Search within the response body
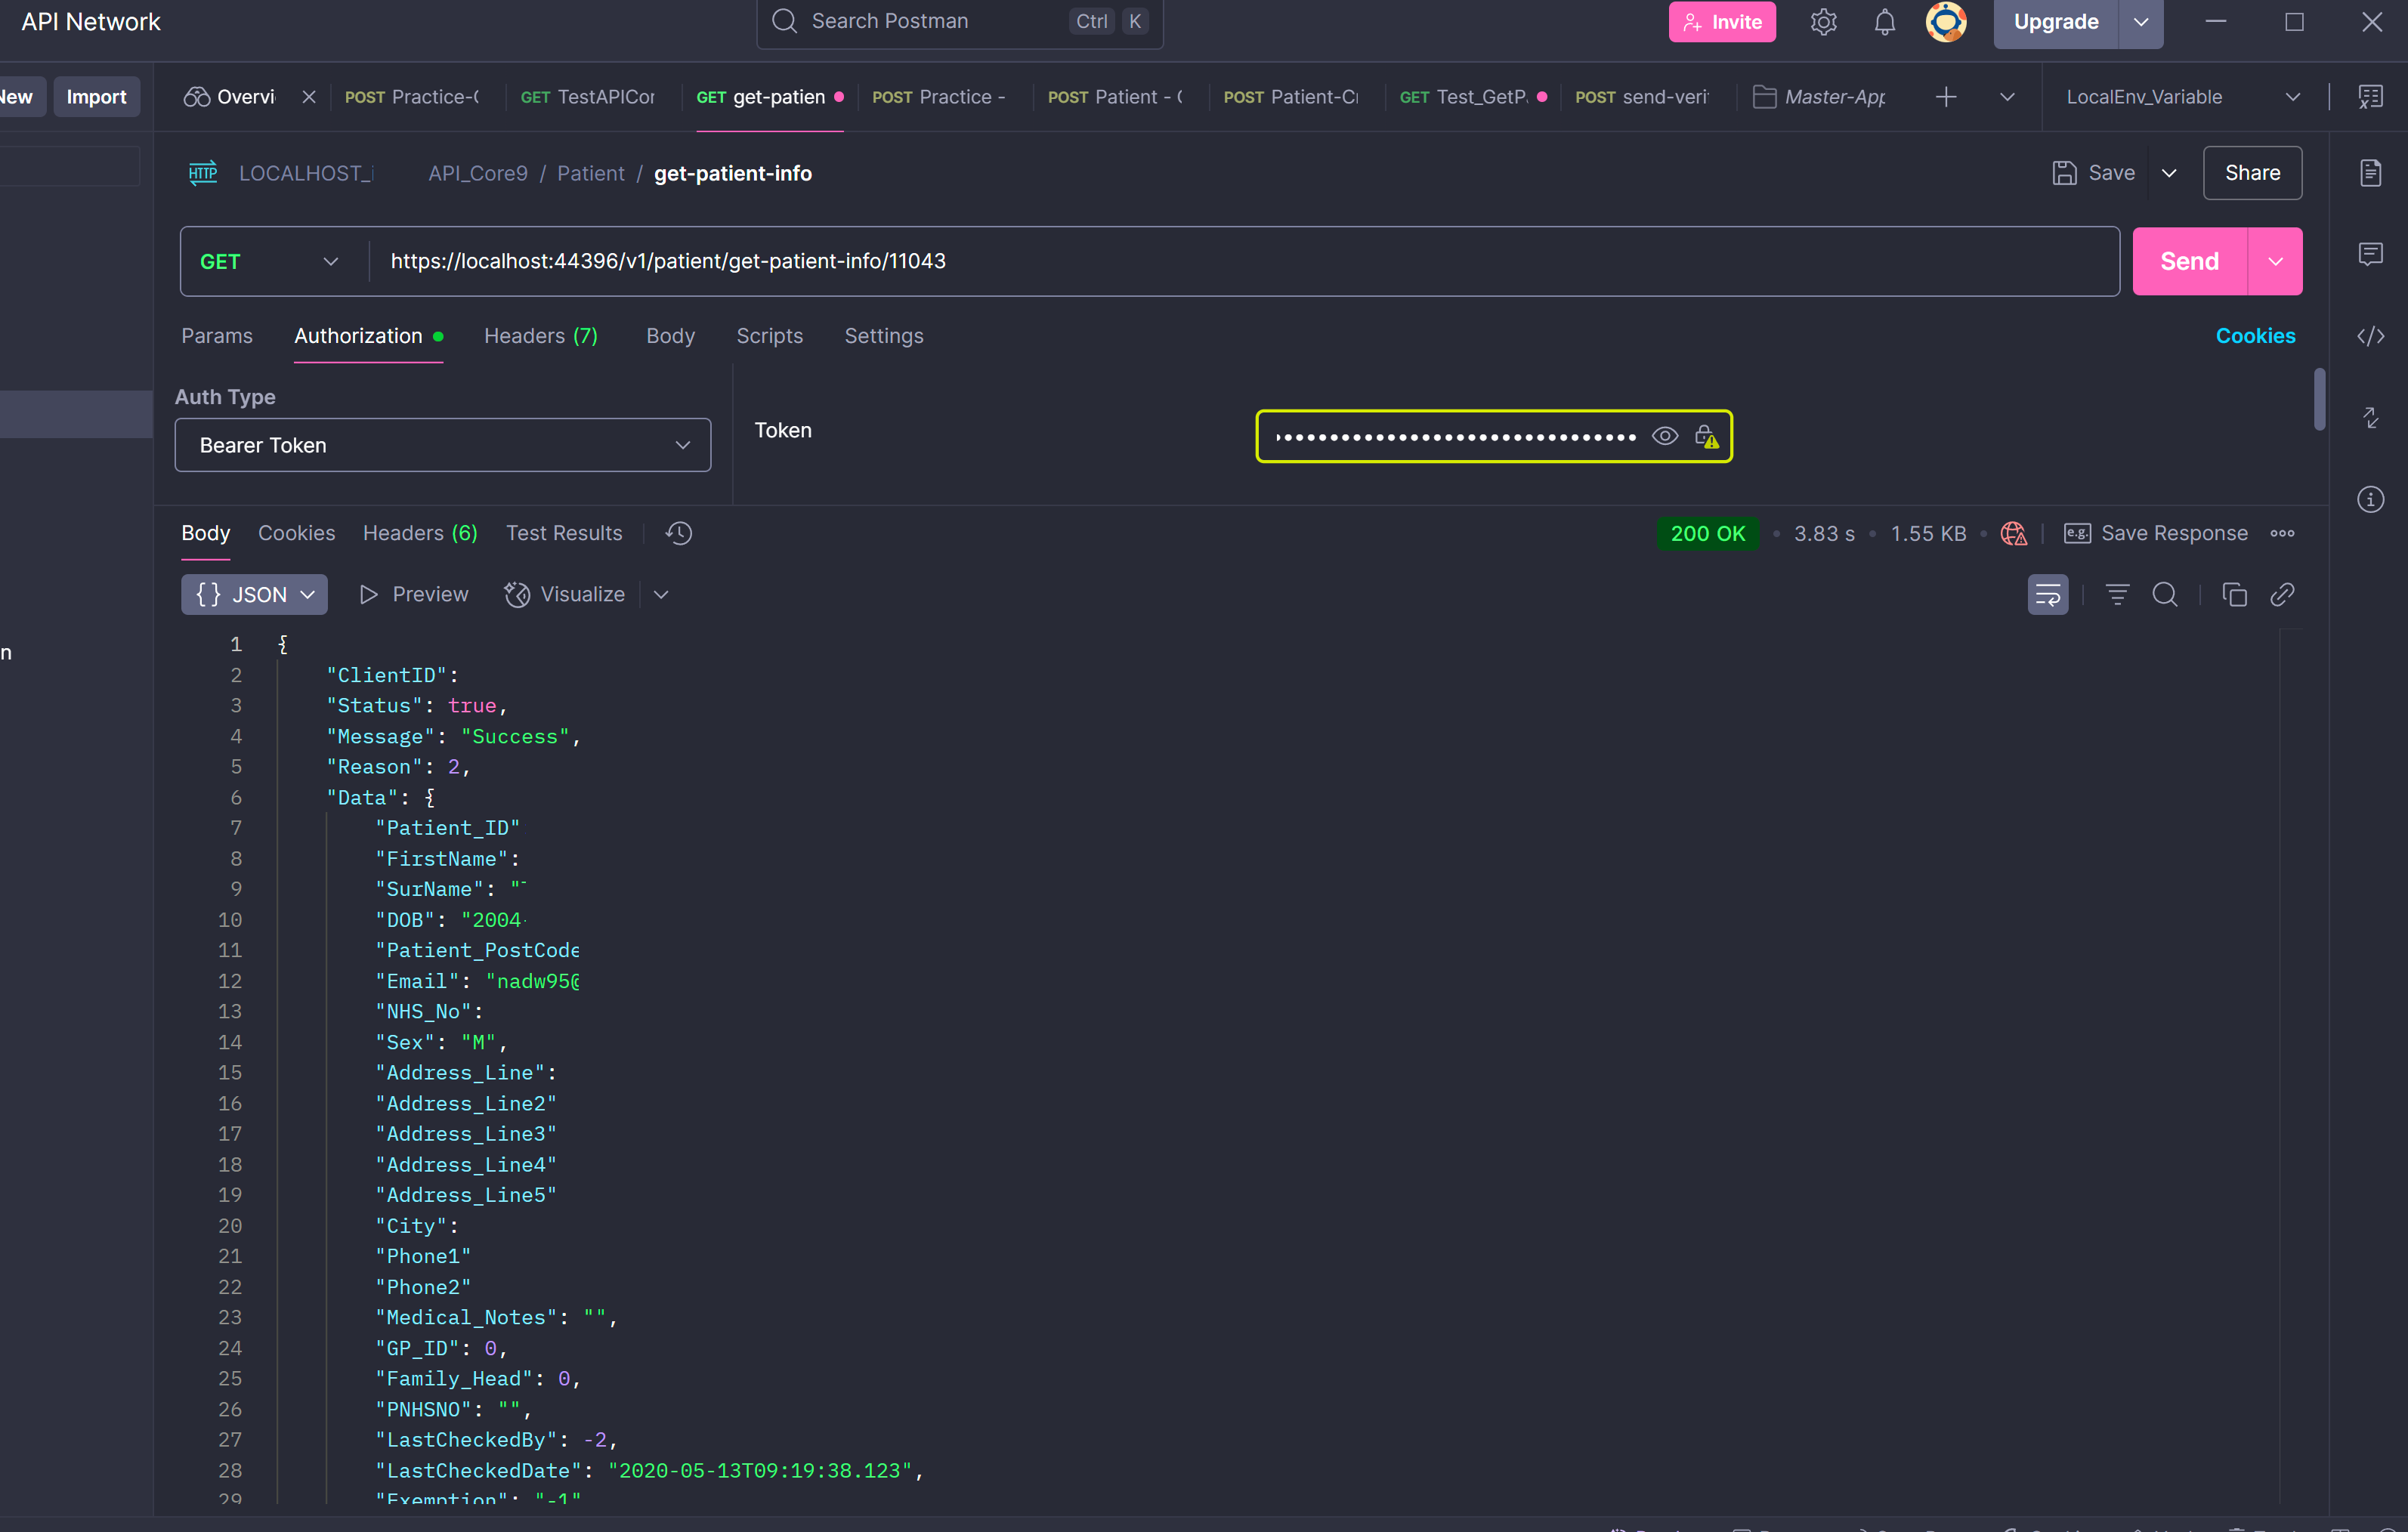 coord(2165,594)
